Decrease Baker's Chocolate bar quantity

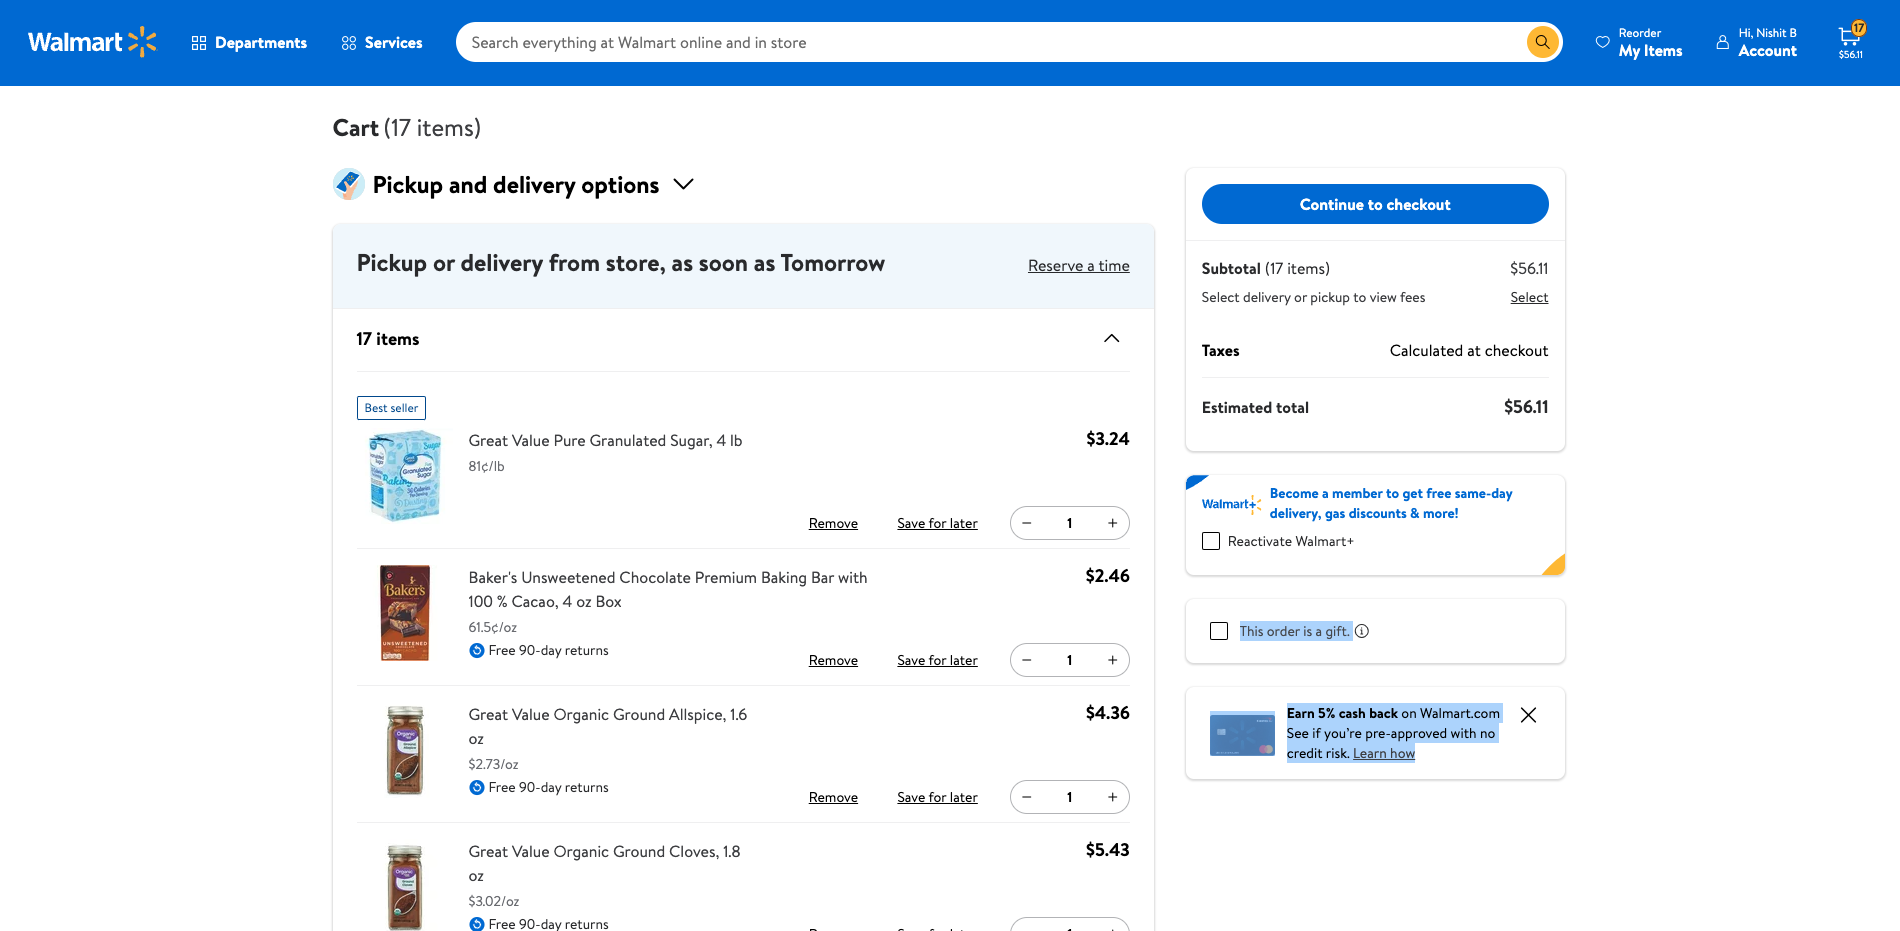1027,660
